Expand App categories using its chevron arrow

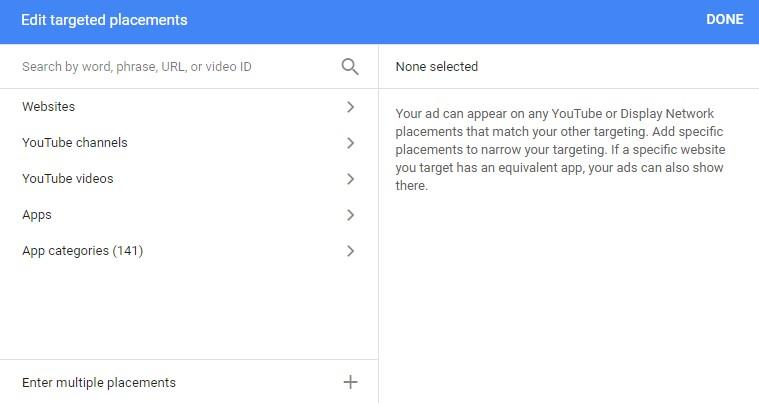point(350,251)
